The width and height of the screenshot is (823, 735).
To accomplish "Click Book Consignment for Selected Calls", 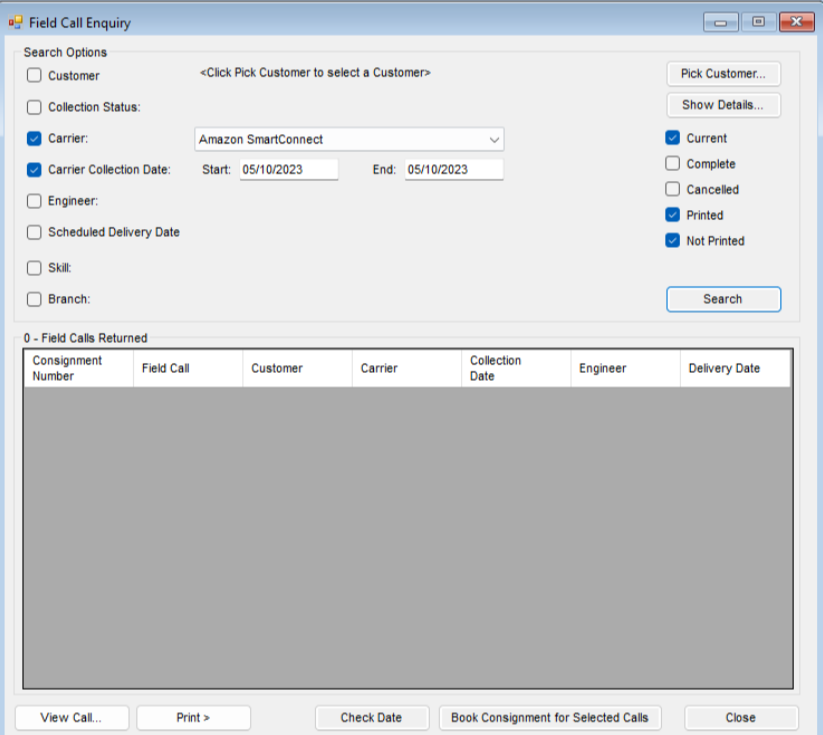I will pos(549,717).
